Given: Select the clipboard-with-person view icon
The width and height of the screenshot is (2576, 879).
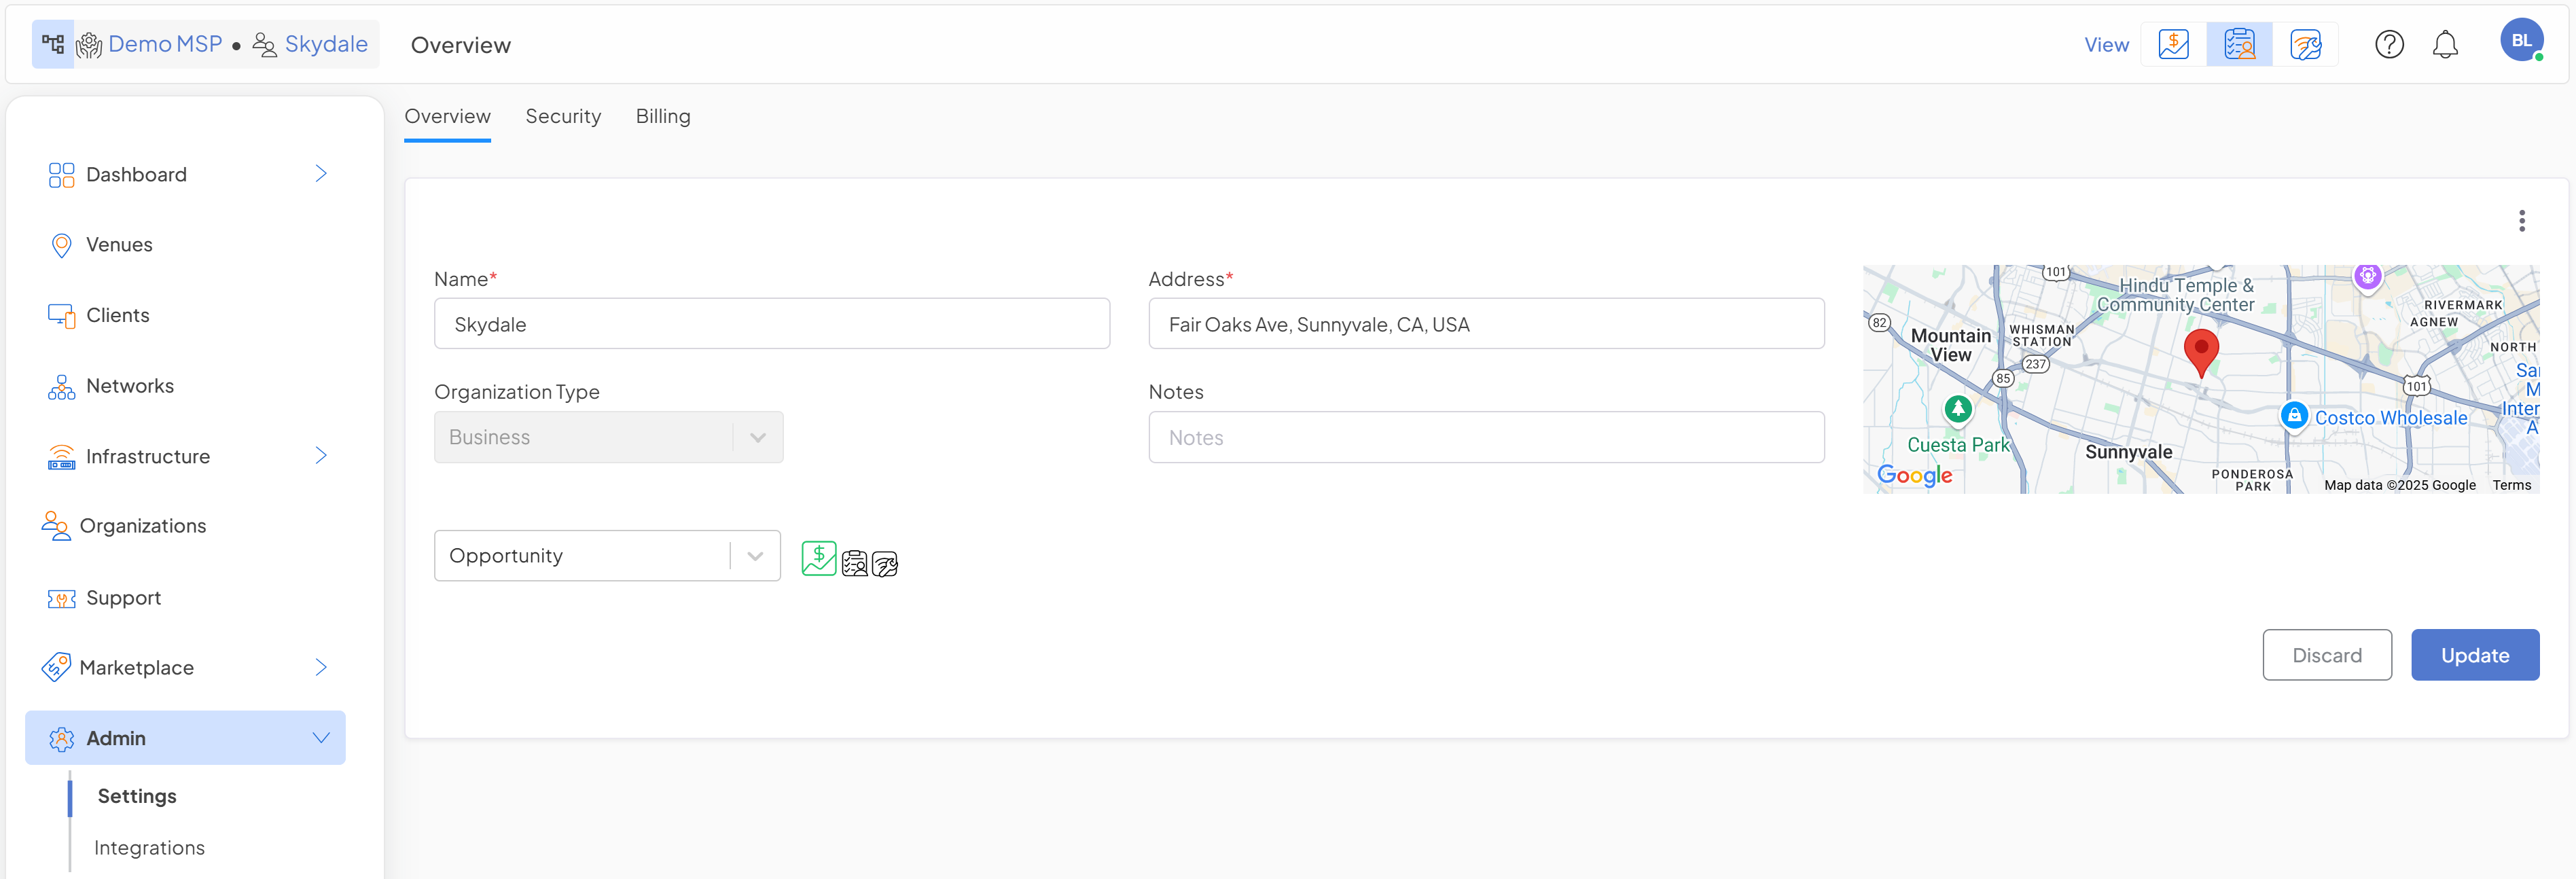Looking at the screenshot, I should pos(2239,44).
